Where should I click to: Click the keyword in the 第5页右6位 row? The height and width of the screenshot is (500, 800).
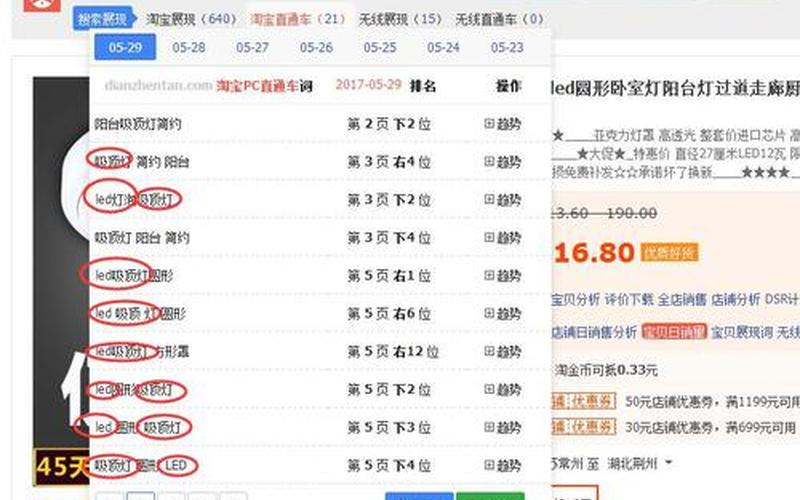(x=140, y=313)
